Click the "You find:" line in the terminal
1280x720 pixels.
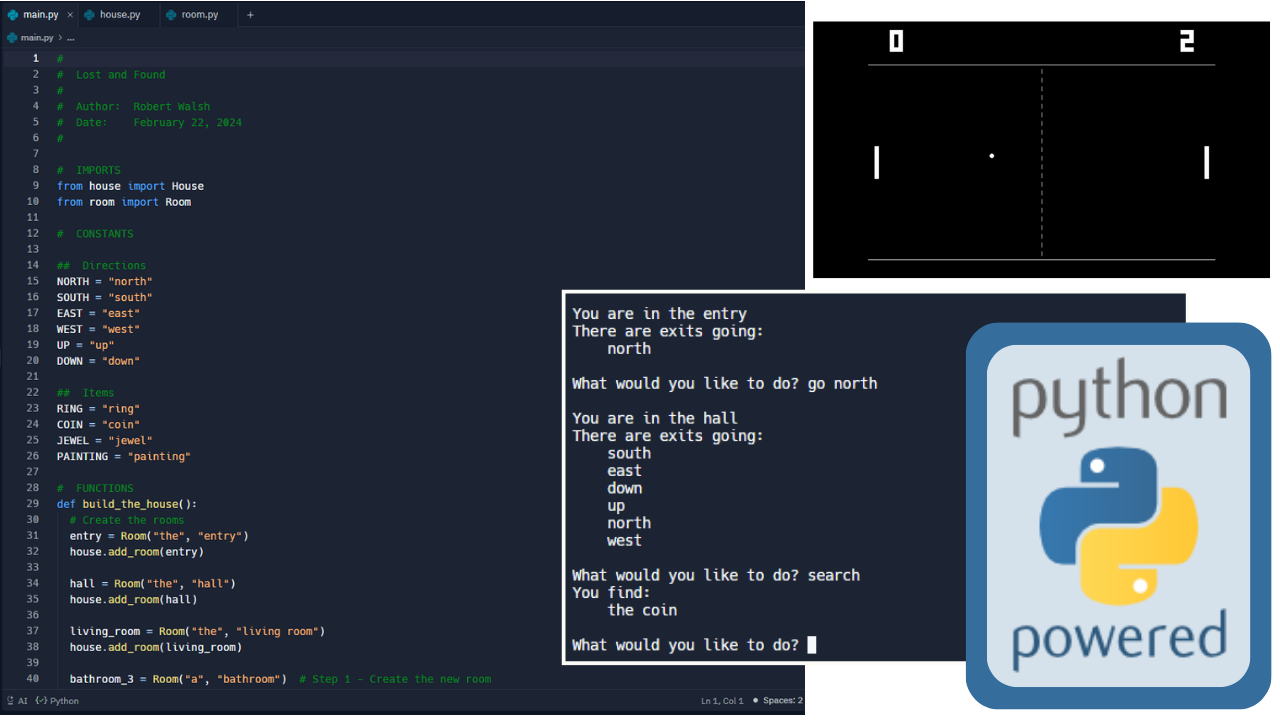point(611,593)
